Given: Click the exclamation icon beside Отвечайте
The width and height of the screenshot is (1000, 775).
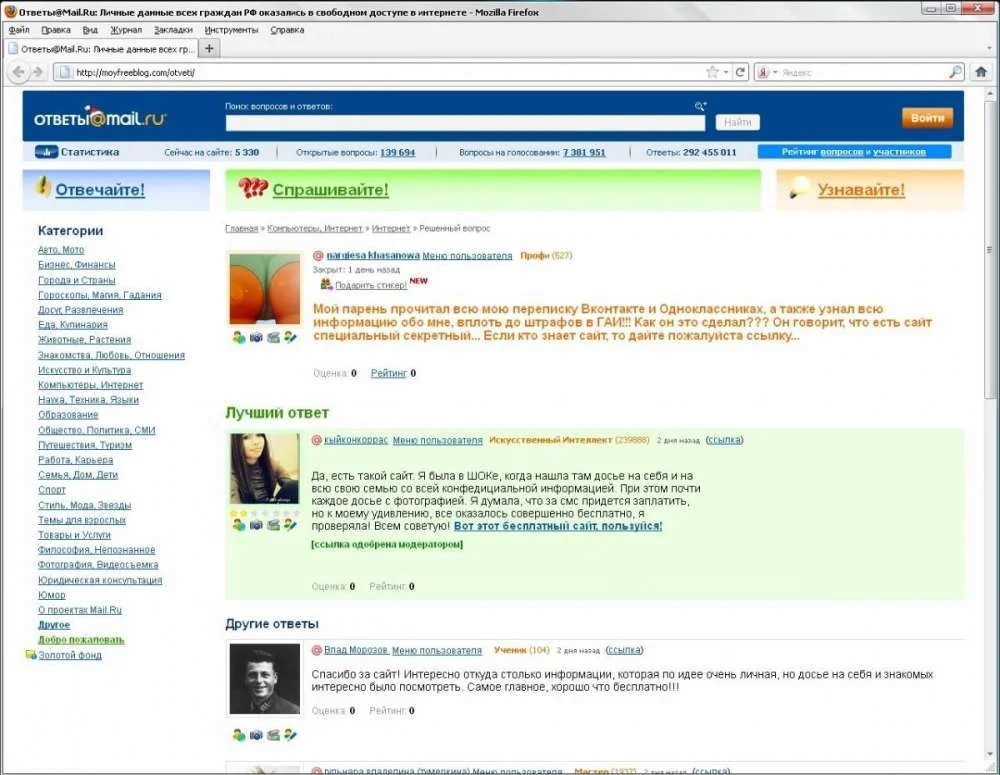Looking at the screenshot, I should pyautogui.click(x=43, y=186).
